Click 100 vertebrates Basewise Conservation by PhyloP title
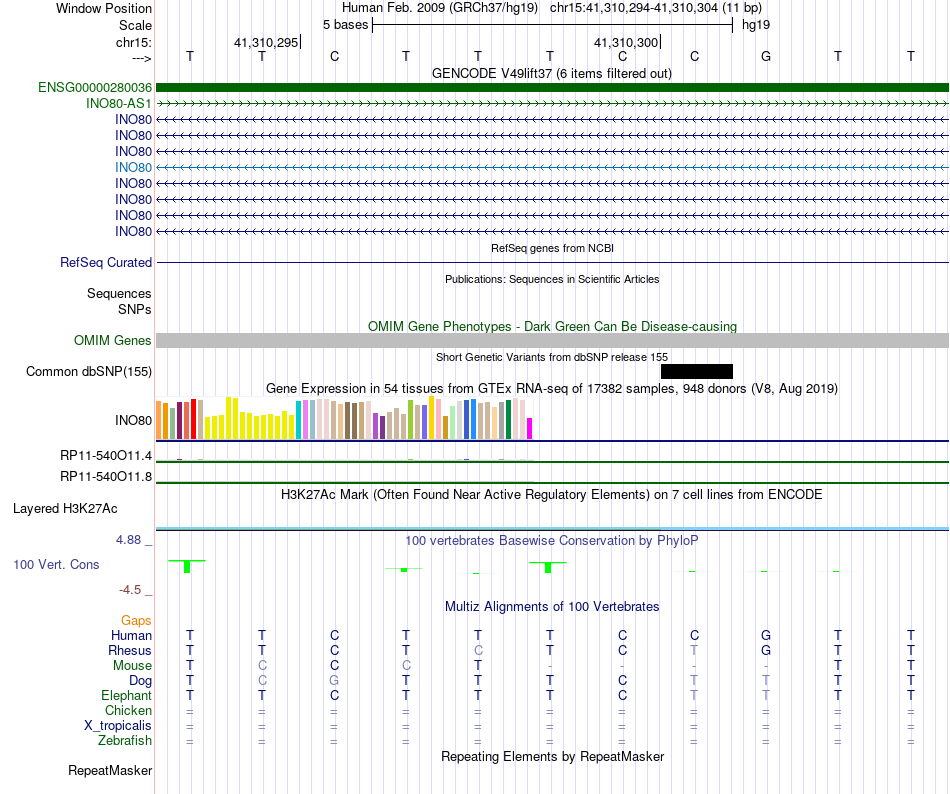The image size is (950, 794). (x=552, y=540)
